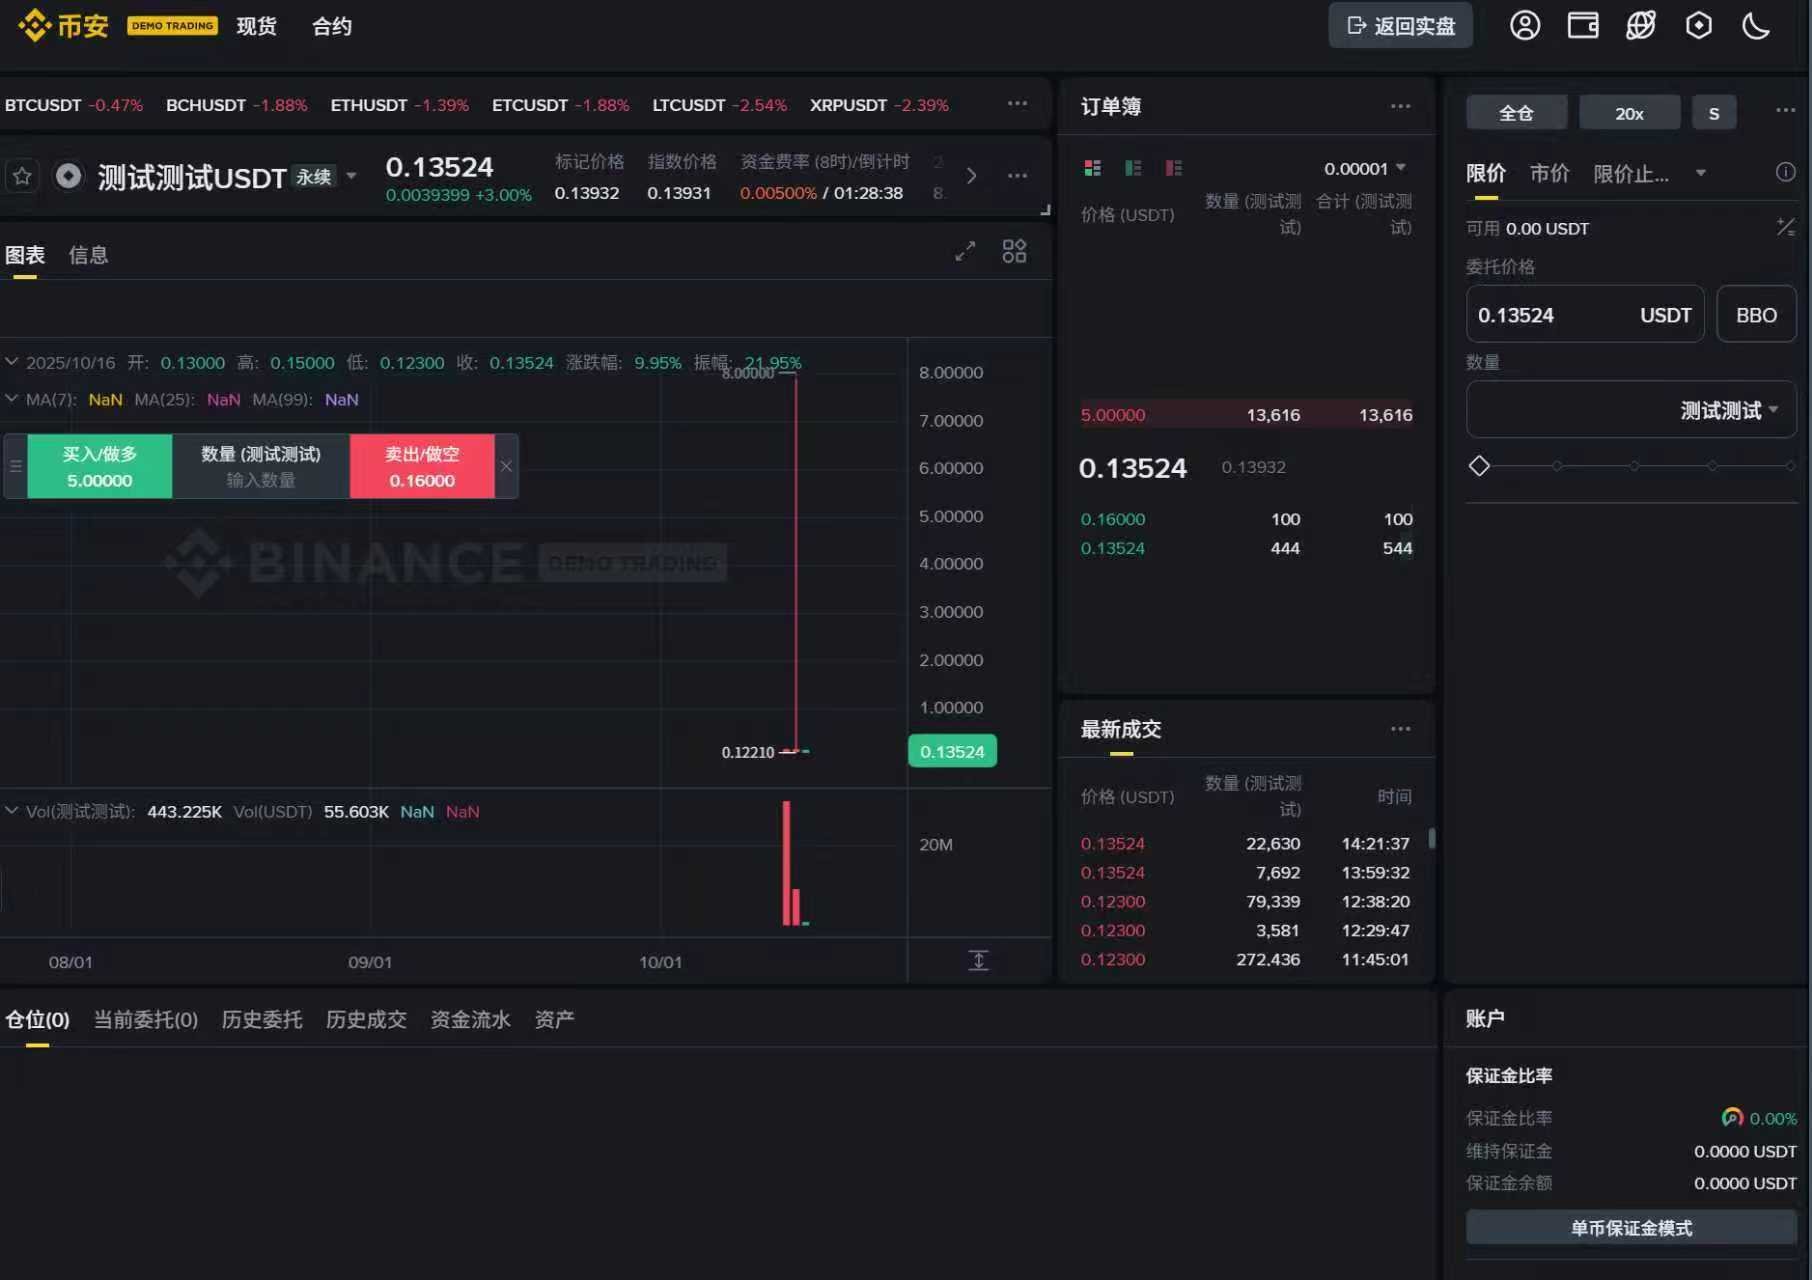Click the order type info icon
1812x1280 pixels.
(1785, 172)
